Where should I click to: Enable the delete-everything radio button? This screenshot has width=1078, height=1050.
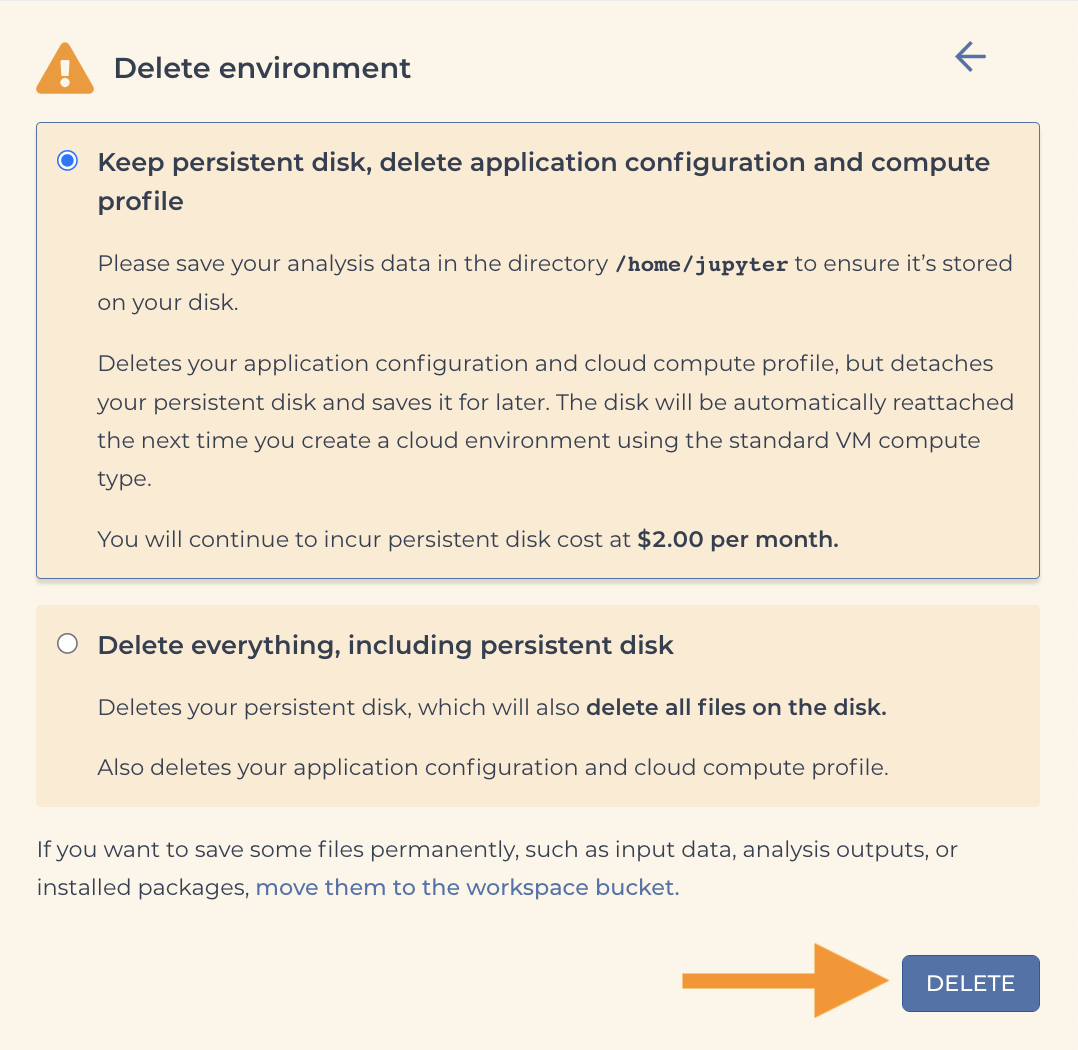[x=67, y=644]
